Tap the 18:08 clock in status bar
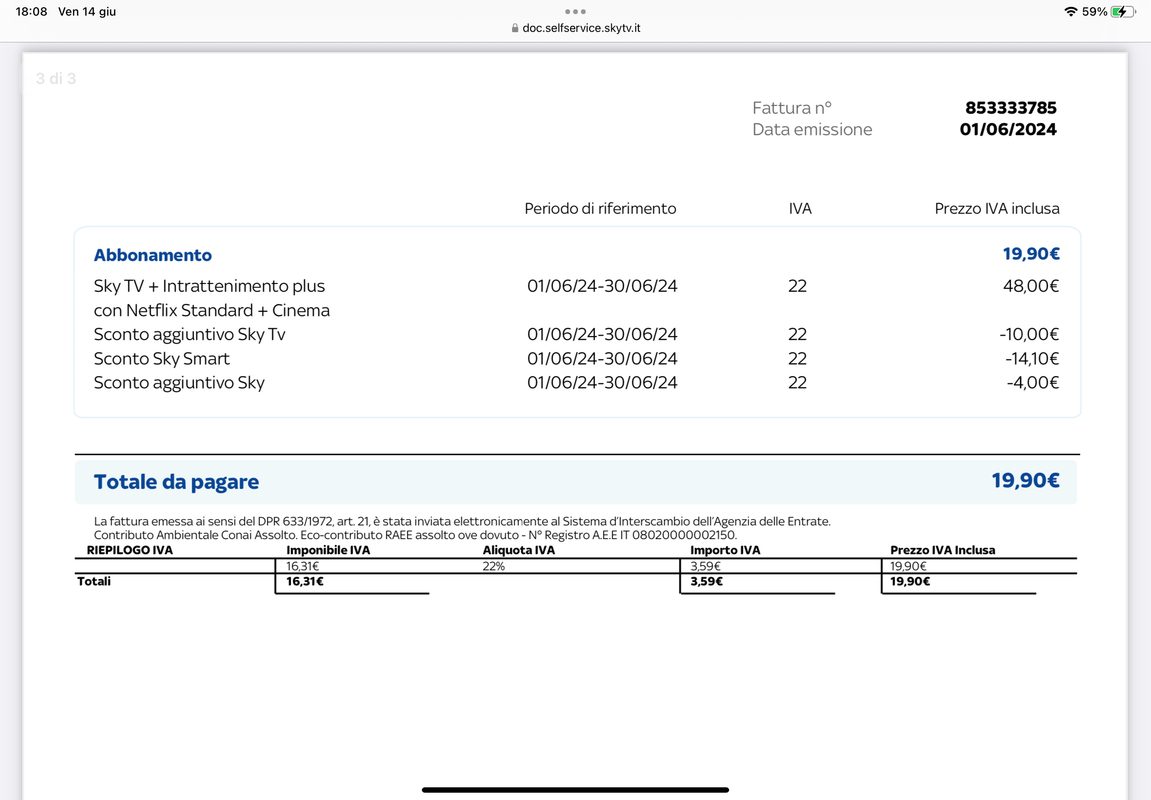The image size is (1151, 800). 32,12
